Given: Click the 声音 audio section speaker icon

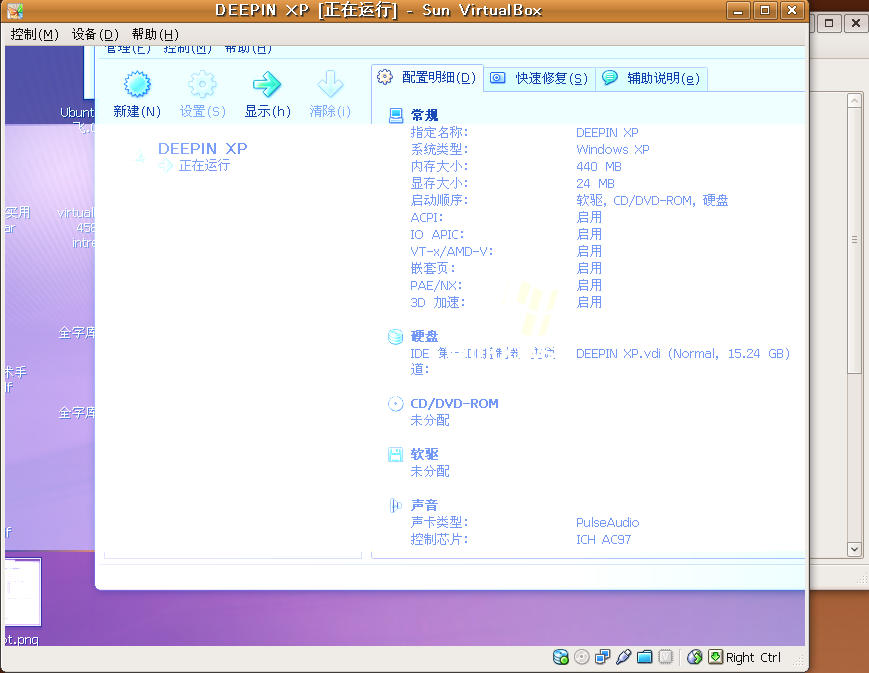Looking at the screenshot, I should (x=396, y=506).
